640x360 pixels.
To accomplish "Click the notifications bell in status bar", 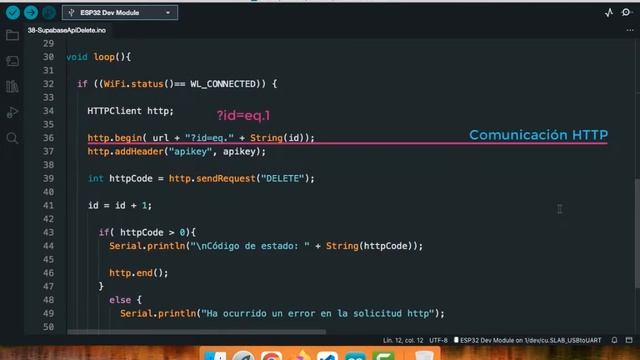I will [x=614, y=340].
